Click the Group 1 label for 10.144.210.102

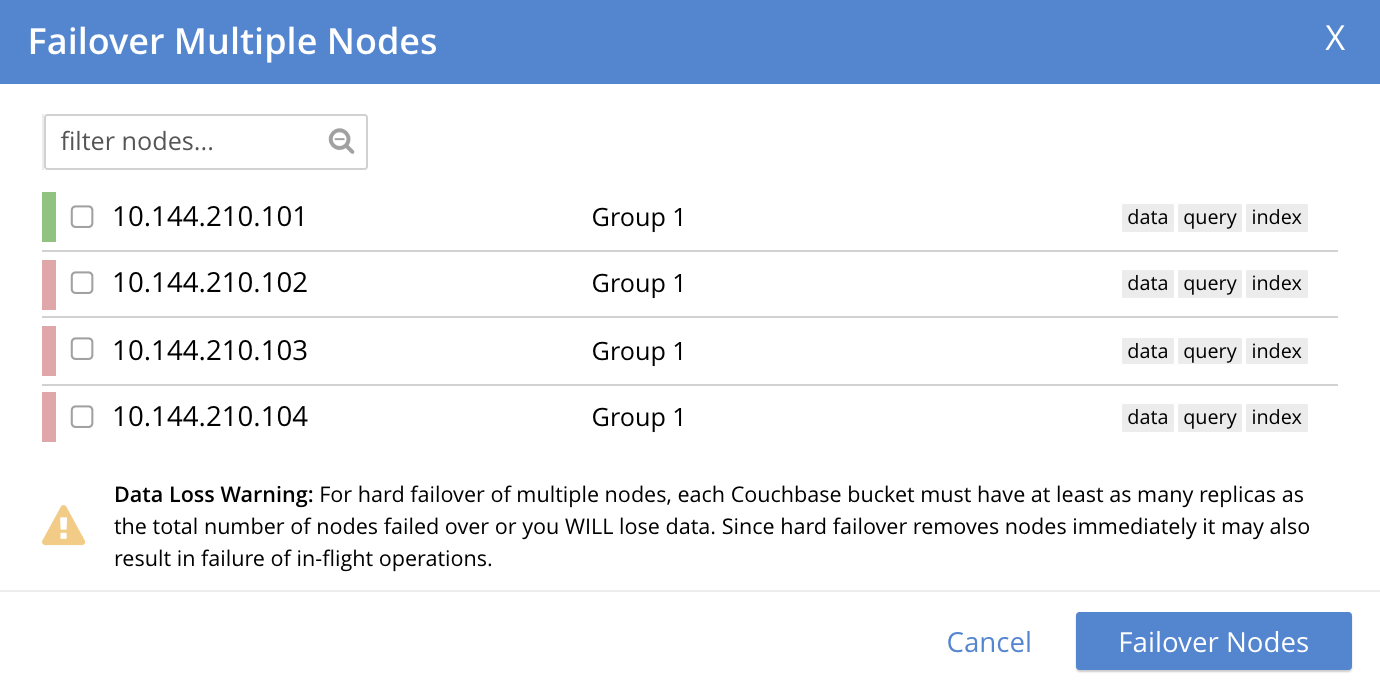[x=637, y=283]
